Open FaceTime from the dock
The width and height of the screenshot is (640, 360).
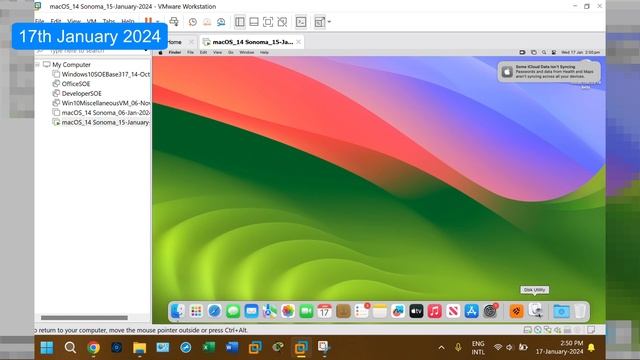[x=306, y=311]
